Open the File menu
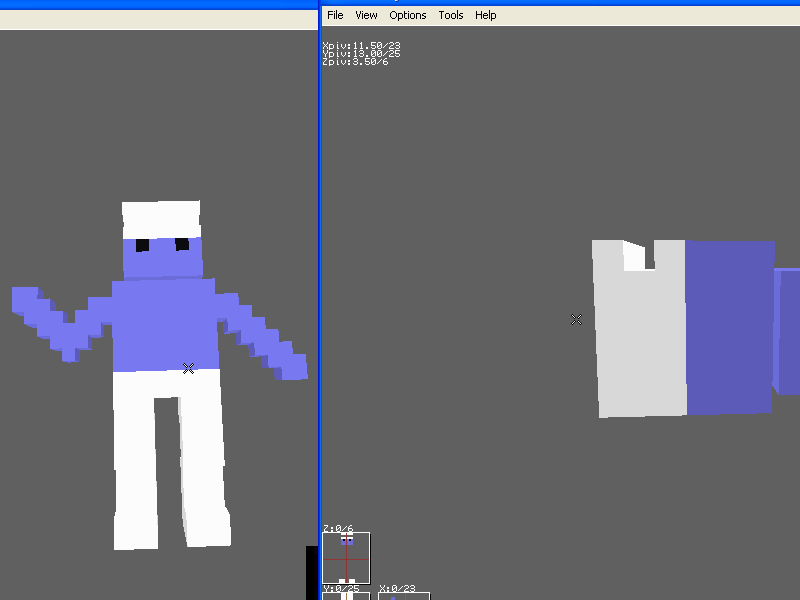The height and width of the screenshot is (600, 800). point(334,15)
